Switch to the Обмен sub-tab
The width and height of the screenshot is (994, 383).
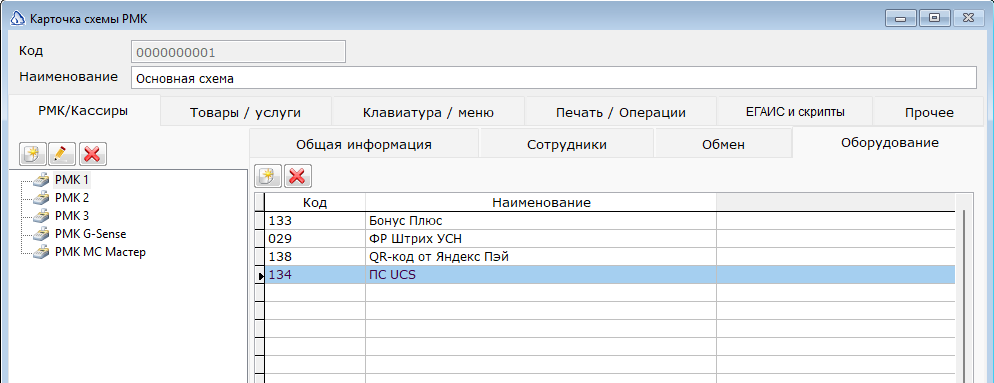723,144
